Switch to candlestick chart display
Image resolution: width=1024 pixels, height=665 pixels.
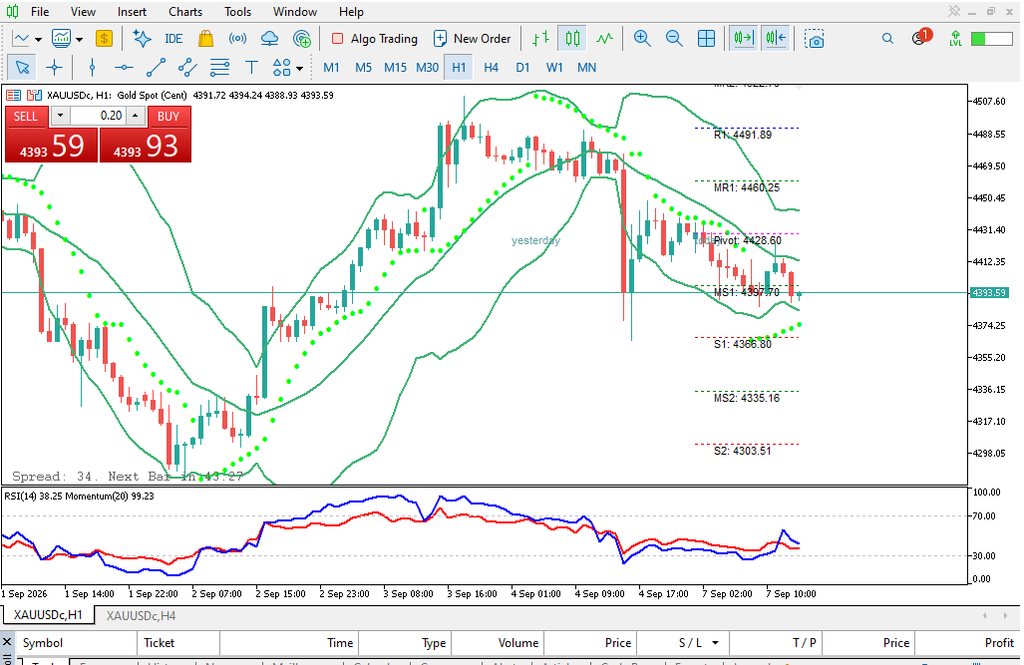[573, 39]
